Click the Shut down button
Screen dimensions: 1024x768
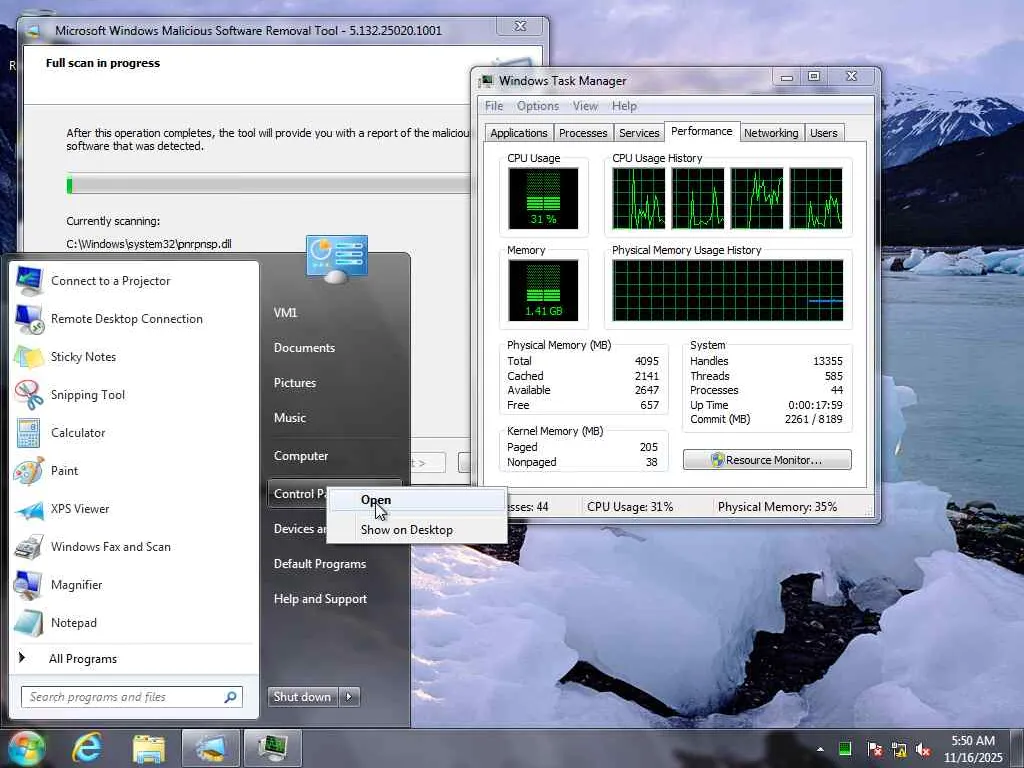click(302, 697)
